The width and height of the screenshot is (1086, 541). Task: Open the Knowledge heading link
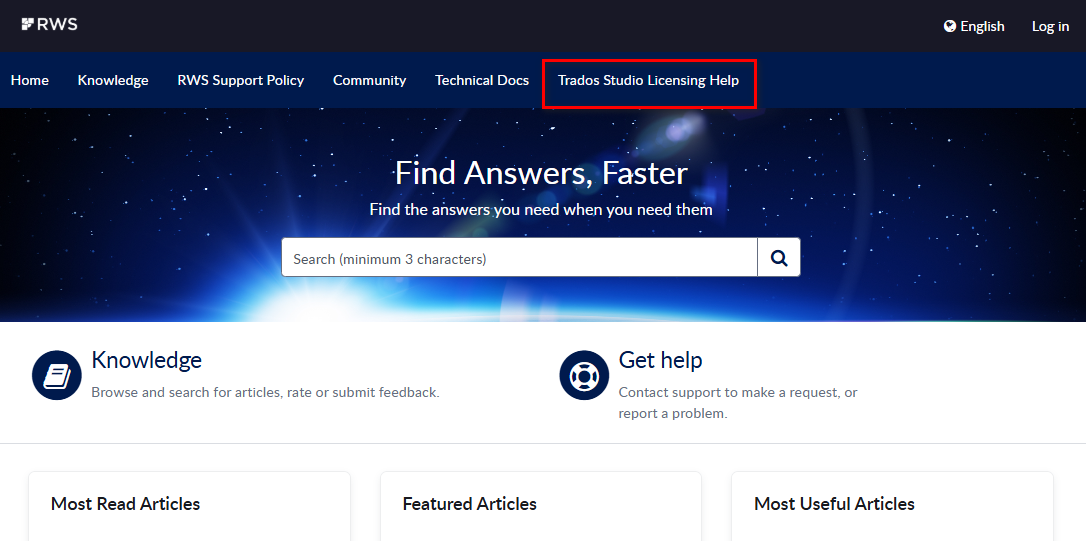pyautogui.click(x=146, y=360)
